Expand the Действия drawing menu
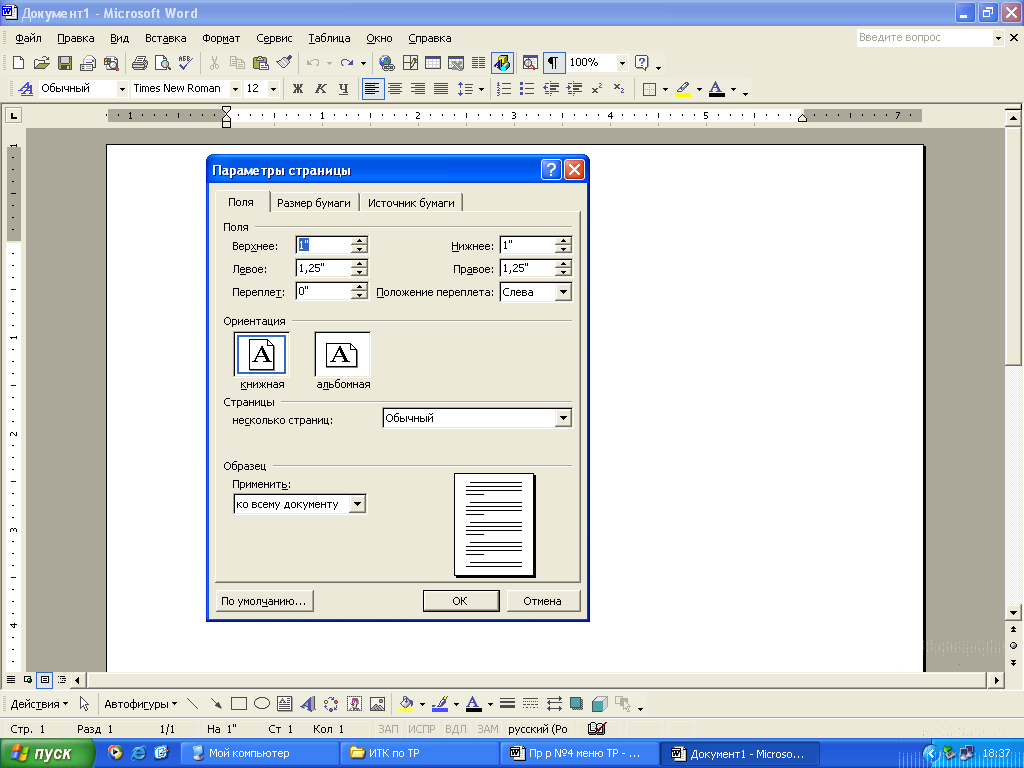Viewport: 1024px width, 768px height. coord(39,704)
